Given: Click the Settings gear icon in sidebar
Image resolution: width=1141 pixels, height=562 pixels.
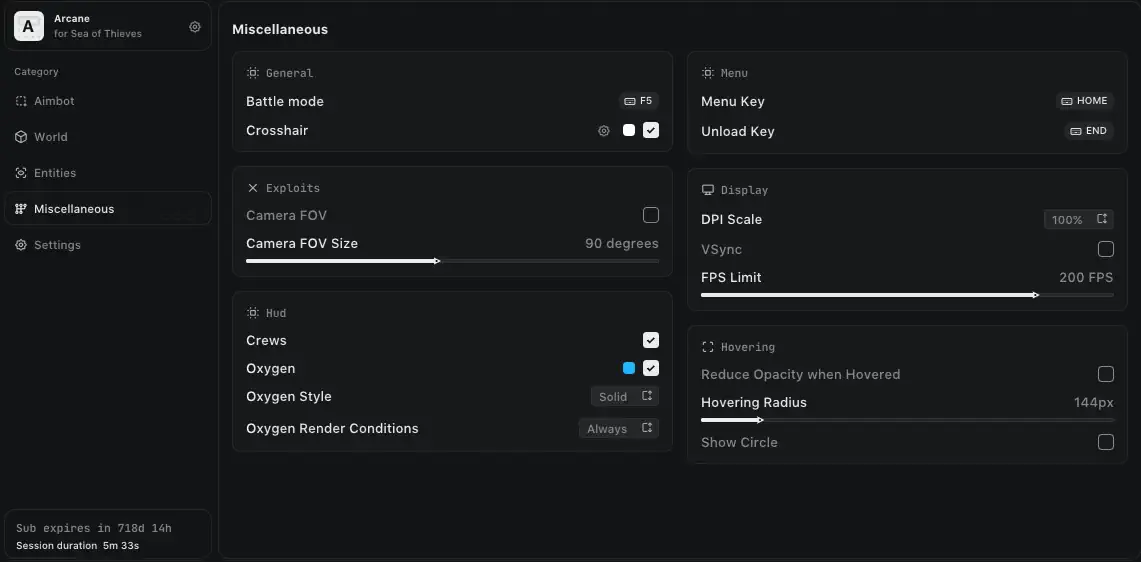Looking at the screenshot, I should click(x=21, y=245).
